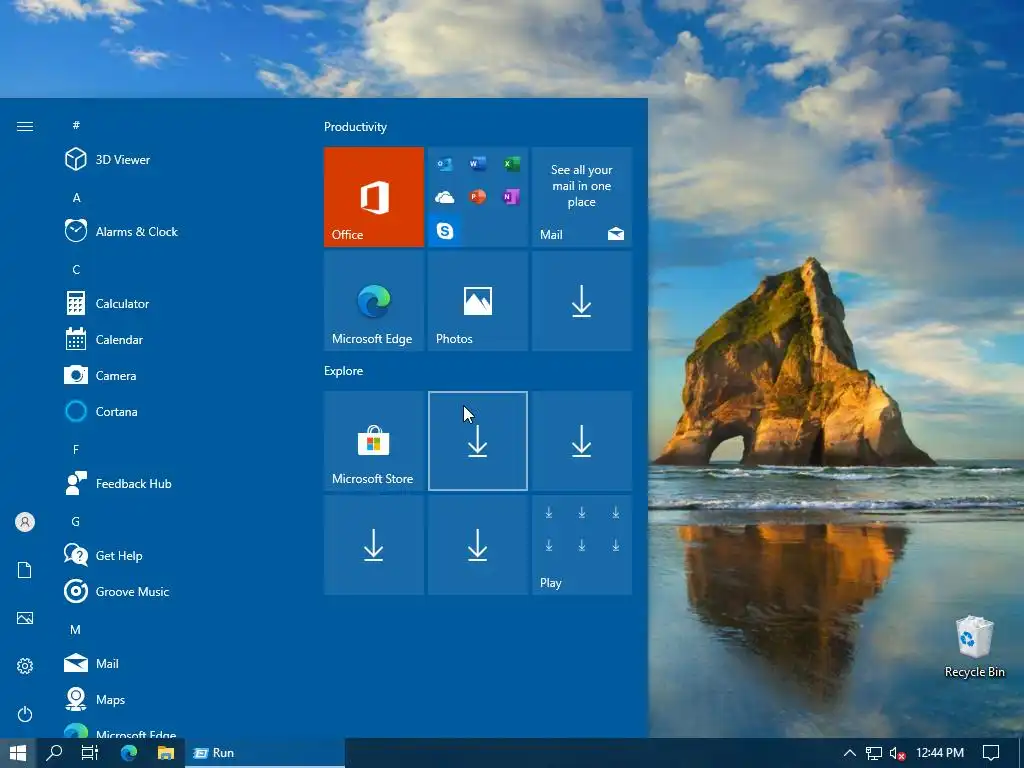Open Settings gear in the Start sidebar
This screenshot has width=1024, height=768.
point(25,666)
